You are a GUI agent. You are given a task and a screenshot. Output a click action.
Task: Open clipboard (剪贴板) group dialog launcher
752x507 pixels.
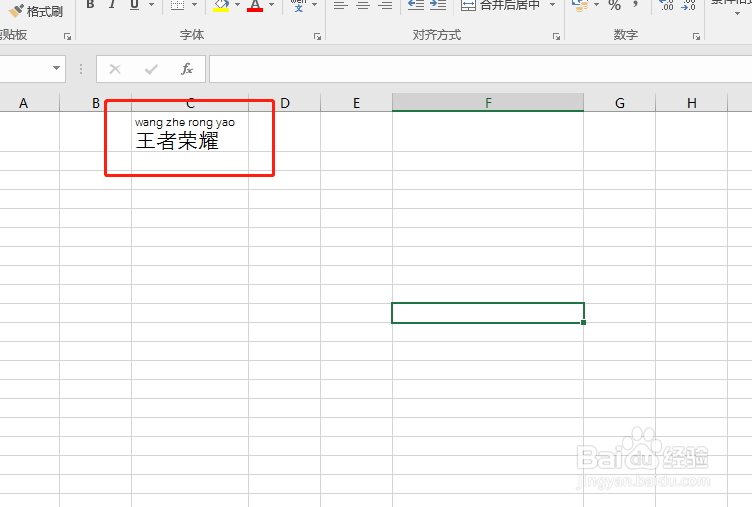tap(68, 36)
